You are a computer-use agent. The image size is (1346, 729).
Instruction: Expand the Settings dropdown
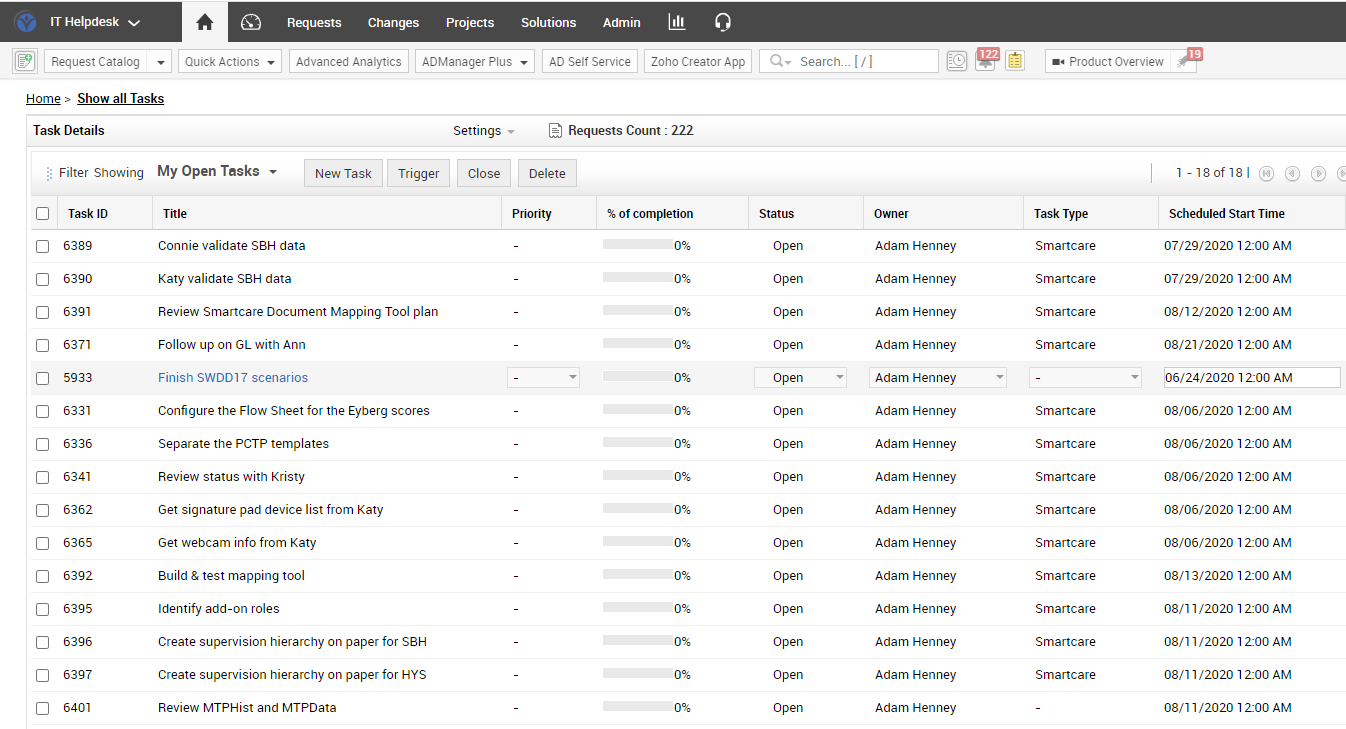(484, 131)
